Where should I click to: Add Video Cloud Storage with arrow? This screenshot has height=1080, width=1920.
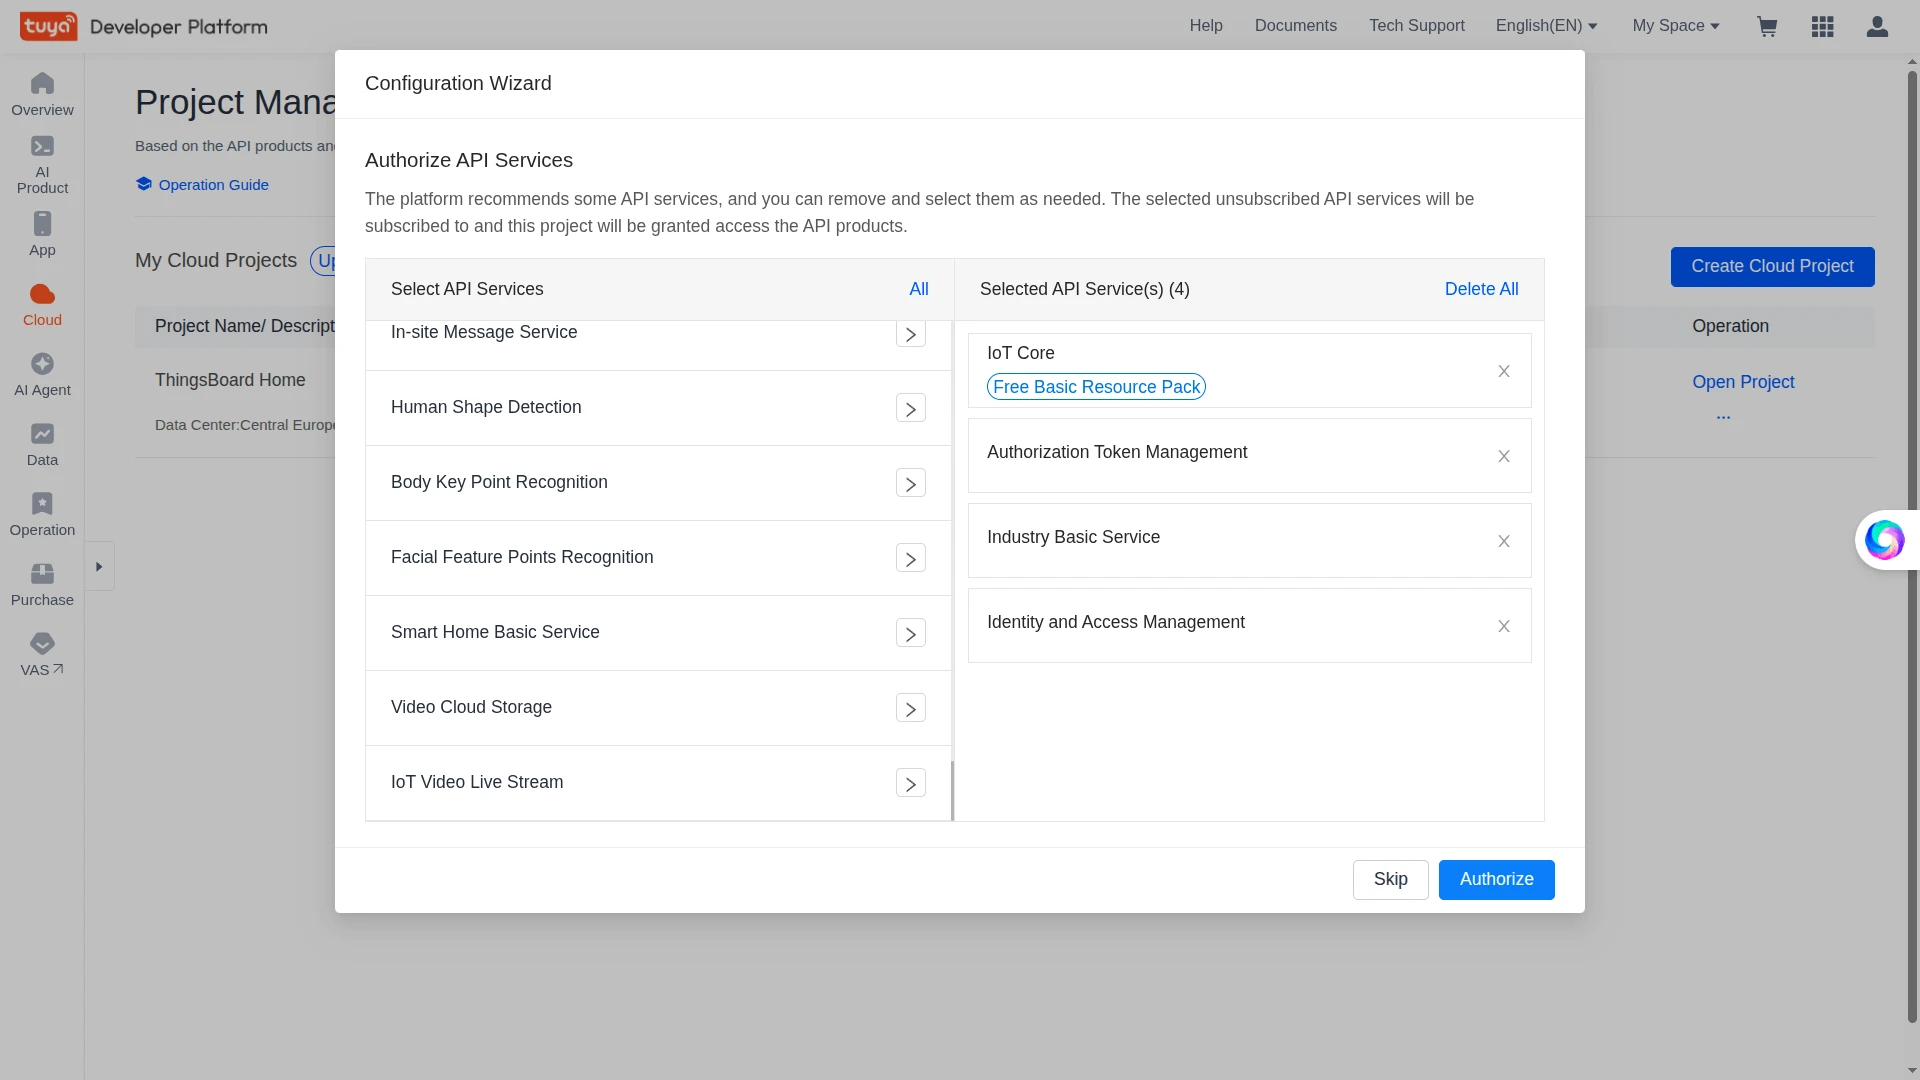[x=910, y=708]
